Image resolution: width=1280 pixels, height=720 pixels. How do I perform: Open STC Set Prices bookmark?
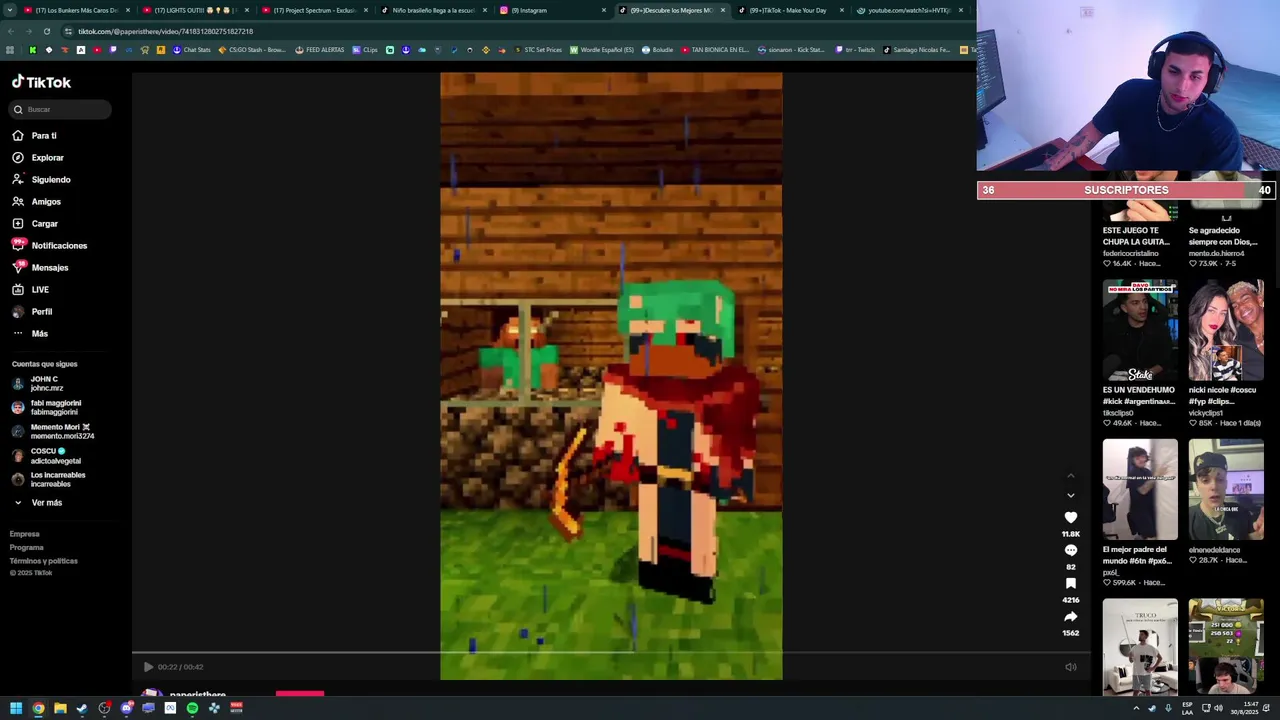tap(537, 50)
